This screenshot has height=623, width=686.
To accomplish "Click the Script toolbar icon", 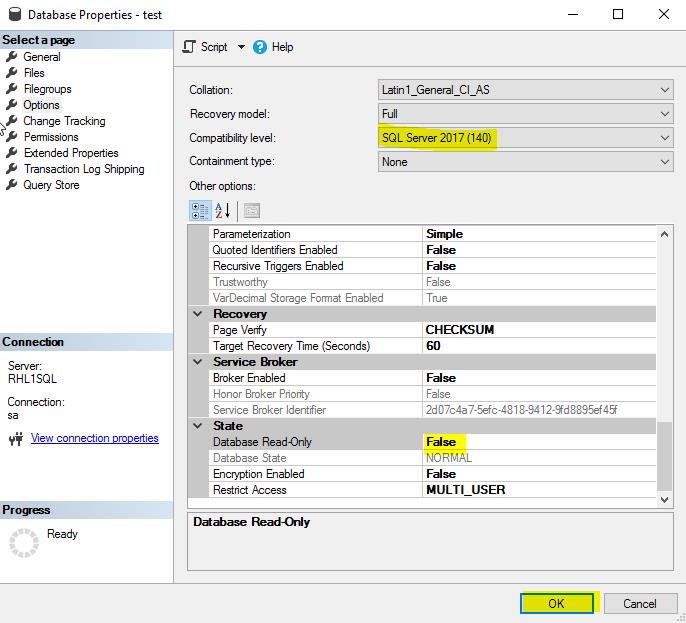I will pyautogui.click(x=190, y=47).
